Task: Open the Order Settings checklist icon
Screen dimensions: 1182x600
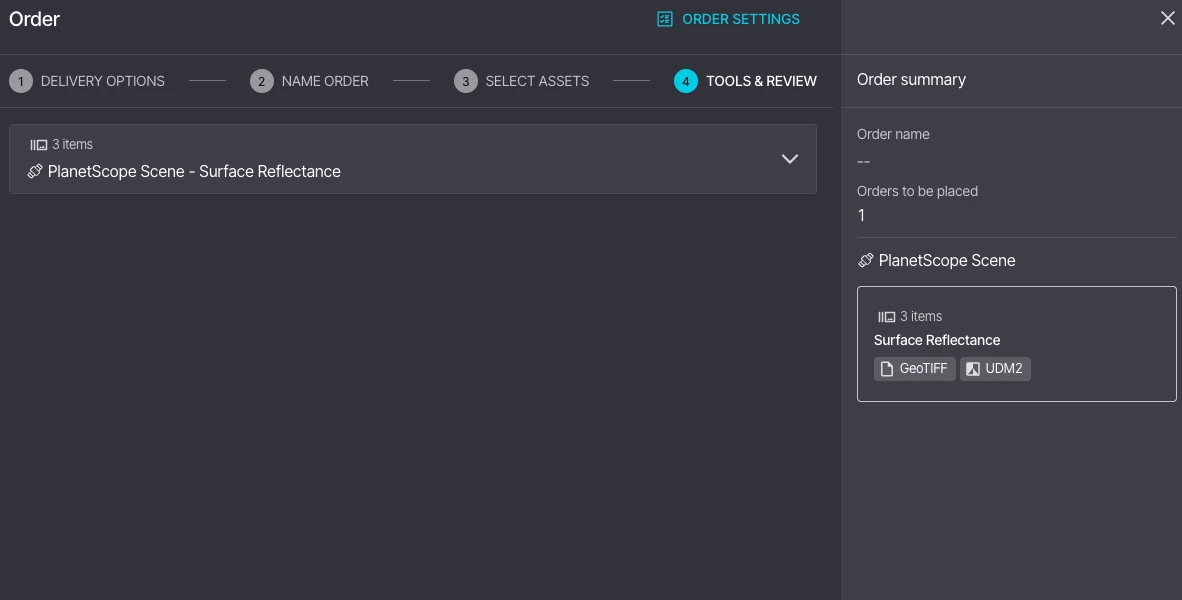Action: tap(664, 19)
